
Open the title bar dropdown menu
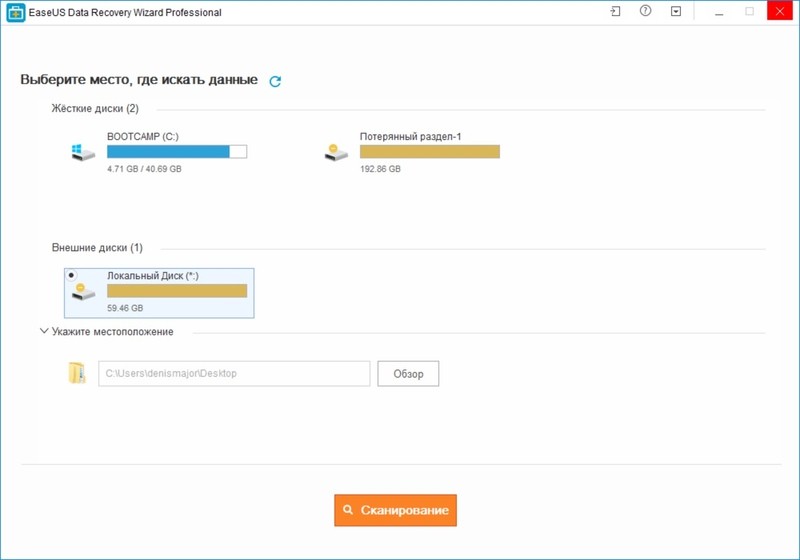click(676, 12)
